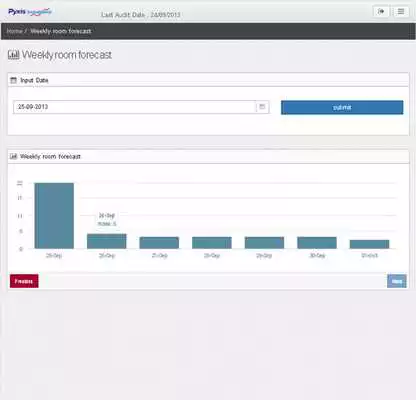Click the Weekly room forecast page title
The width and height of the screenshot is (416, 400).
[67, 55]
